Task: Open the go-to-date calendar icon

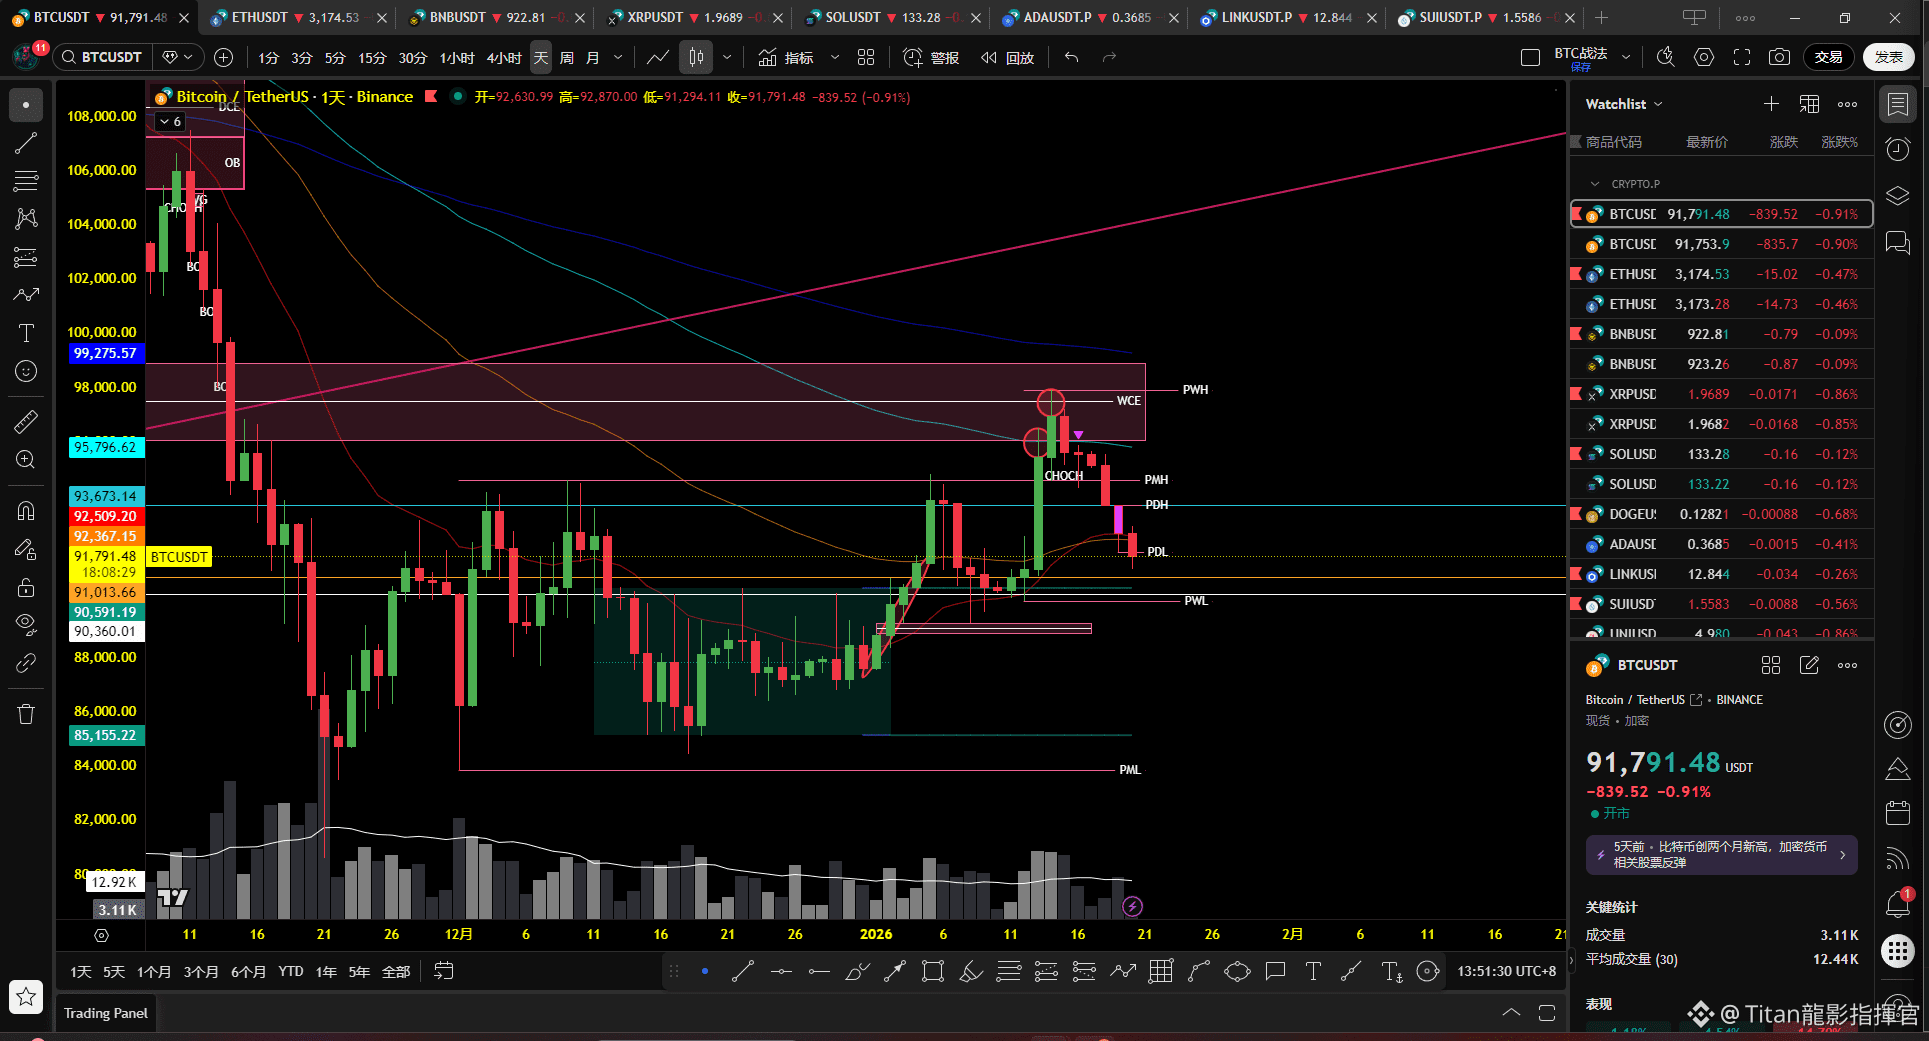Action: coord(444,971)
